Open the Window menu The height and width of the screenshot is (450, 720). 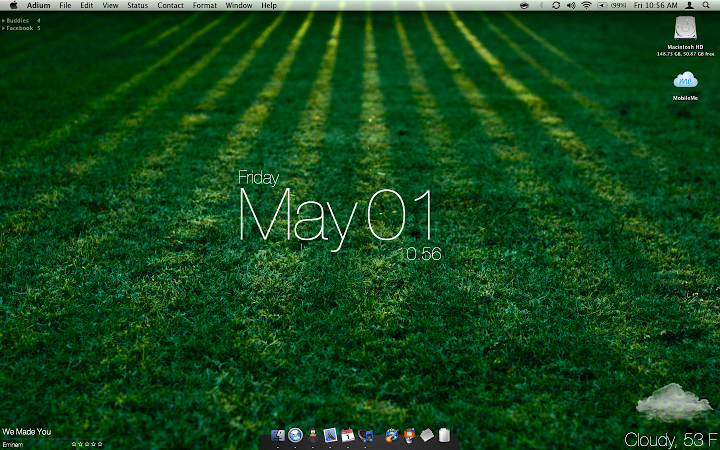239,6
